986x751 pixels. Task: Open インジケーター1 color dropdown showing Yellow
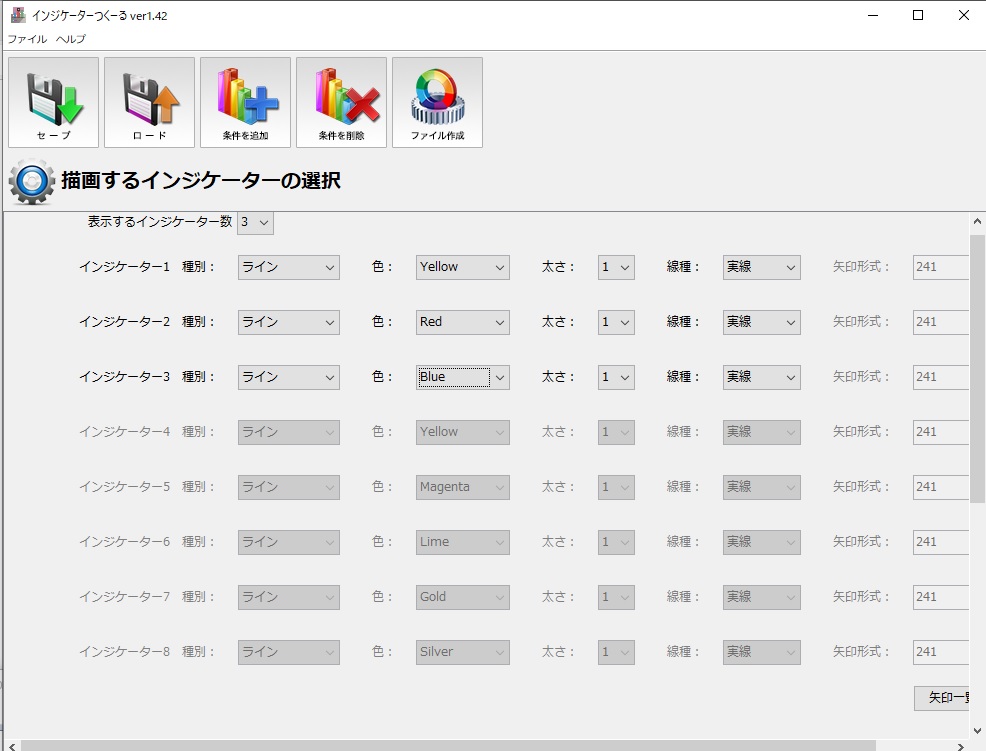[463, 267]
